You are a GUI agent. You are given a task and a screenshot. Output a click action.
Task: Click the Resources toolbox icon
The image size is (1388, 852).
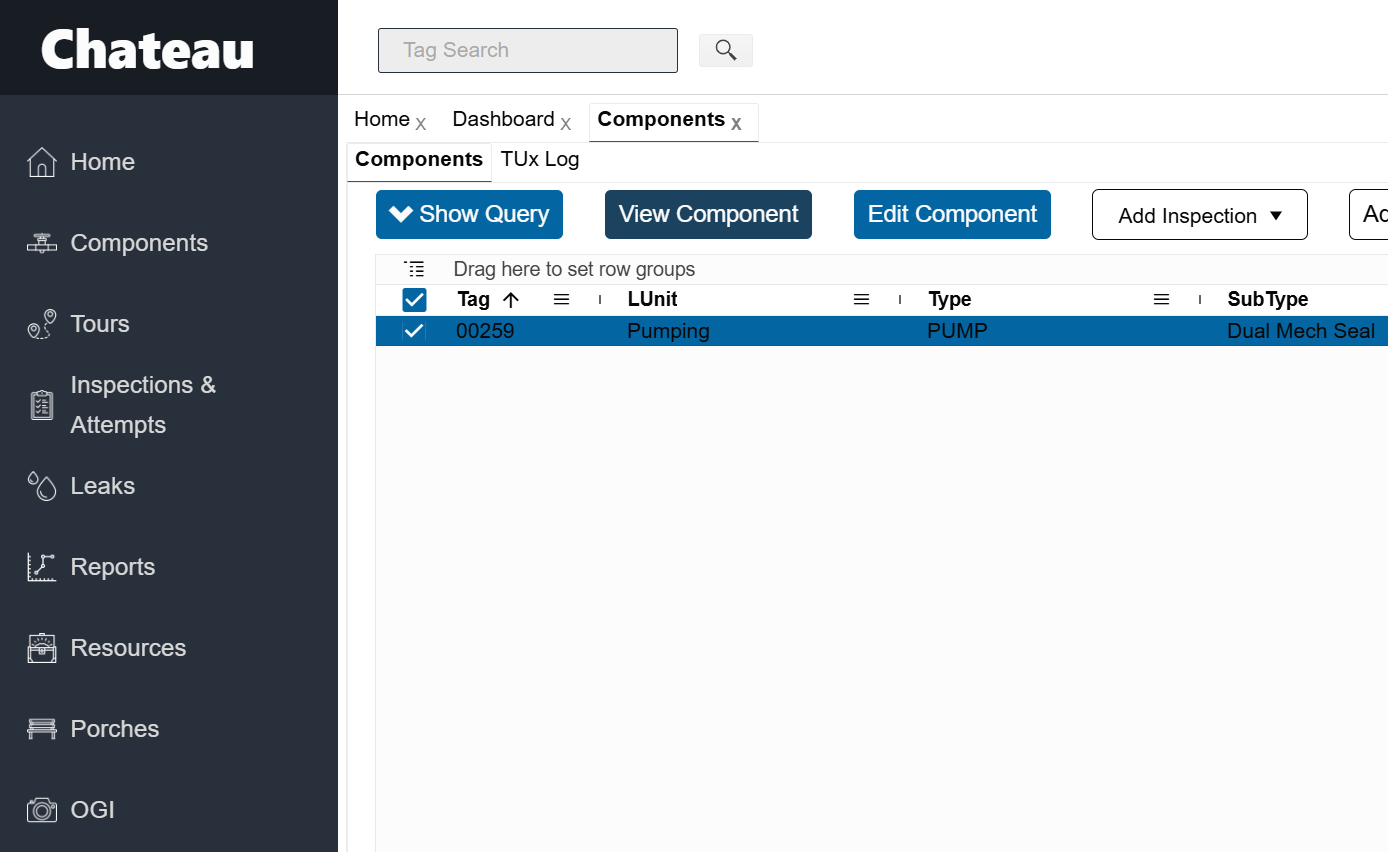click(41, 648)
